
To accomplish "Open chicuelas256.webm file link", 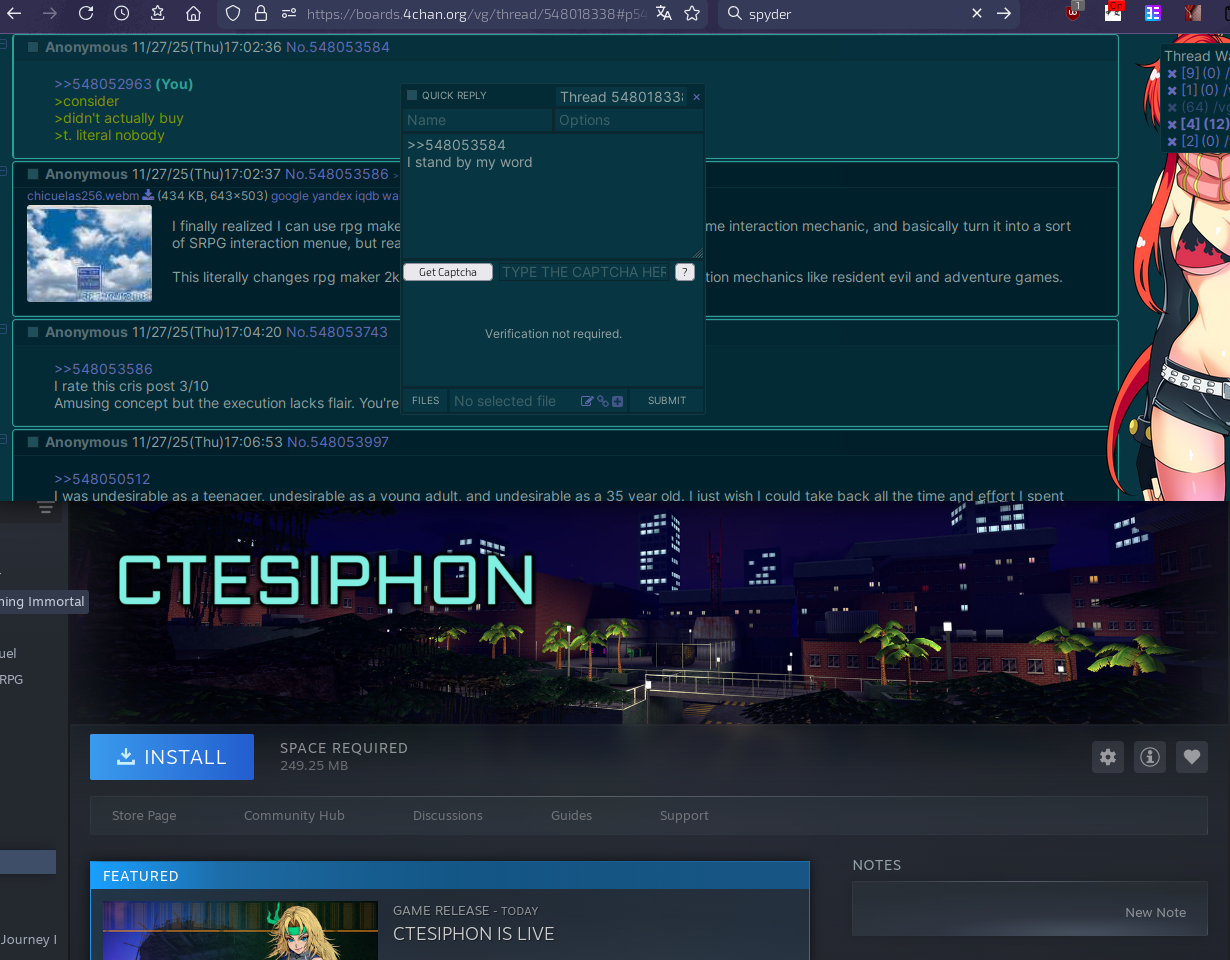I will [84, 195].
